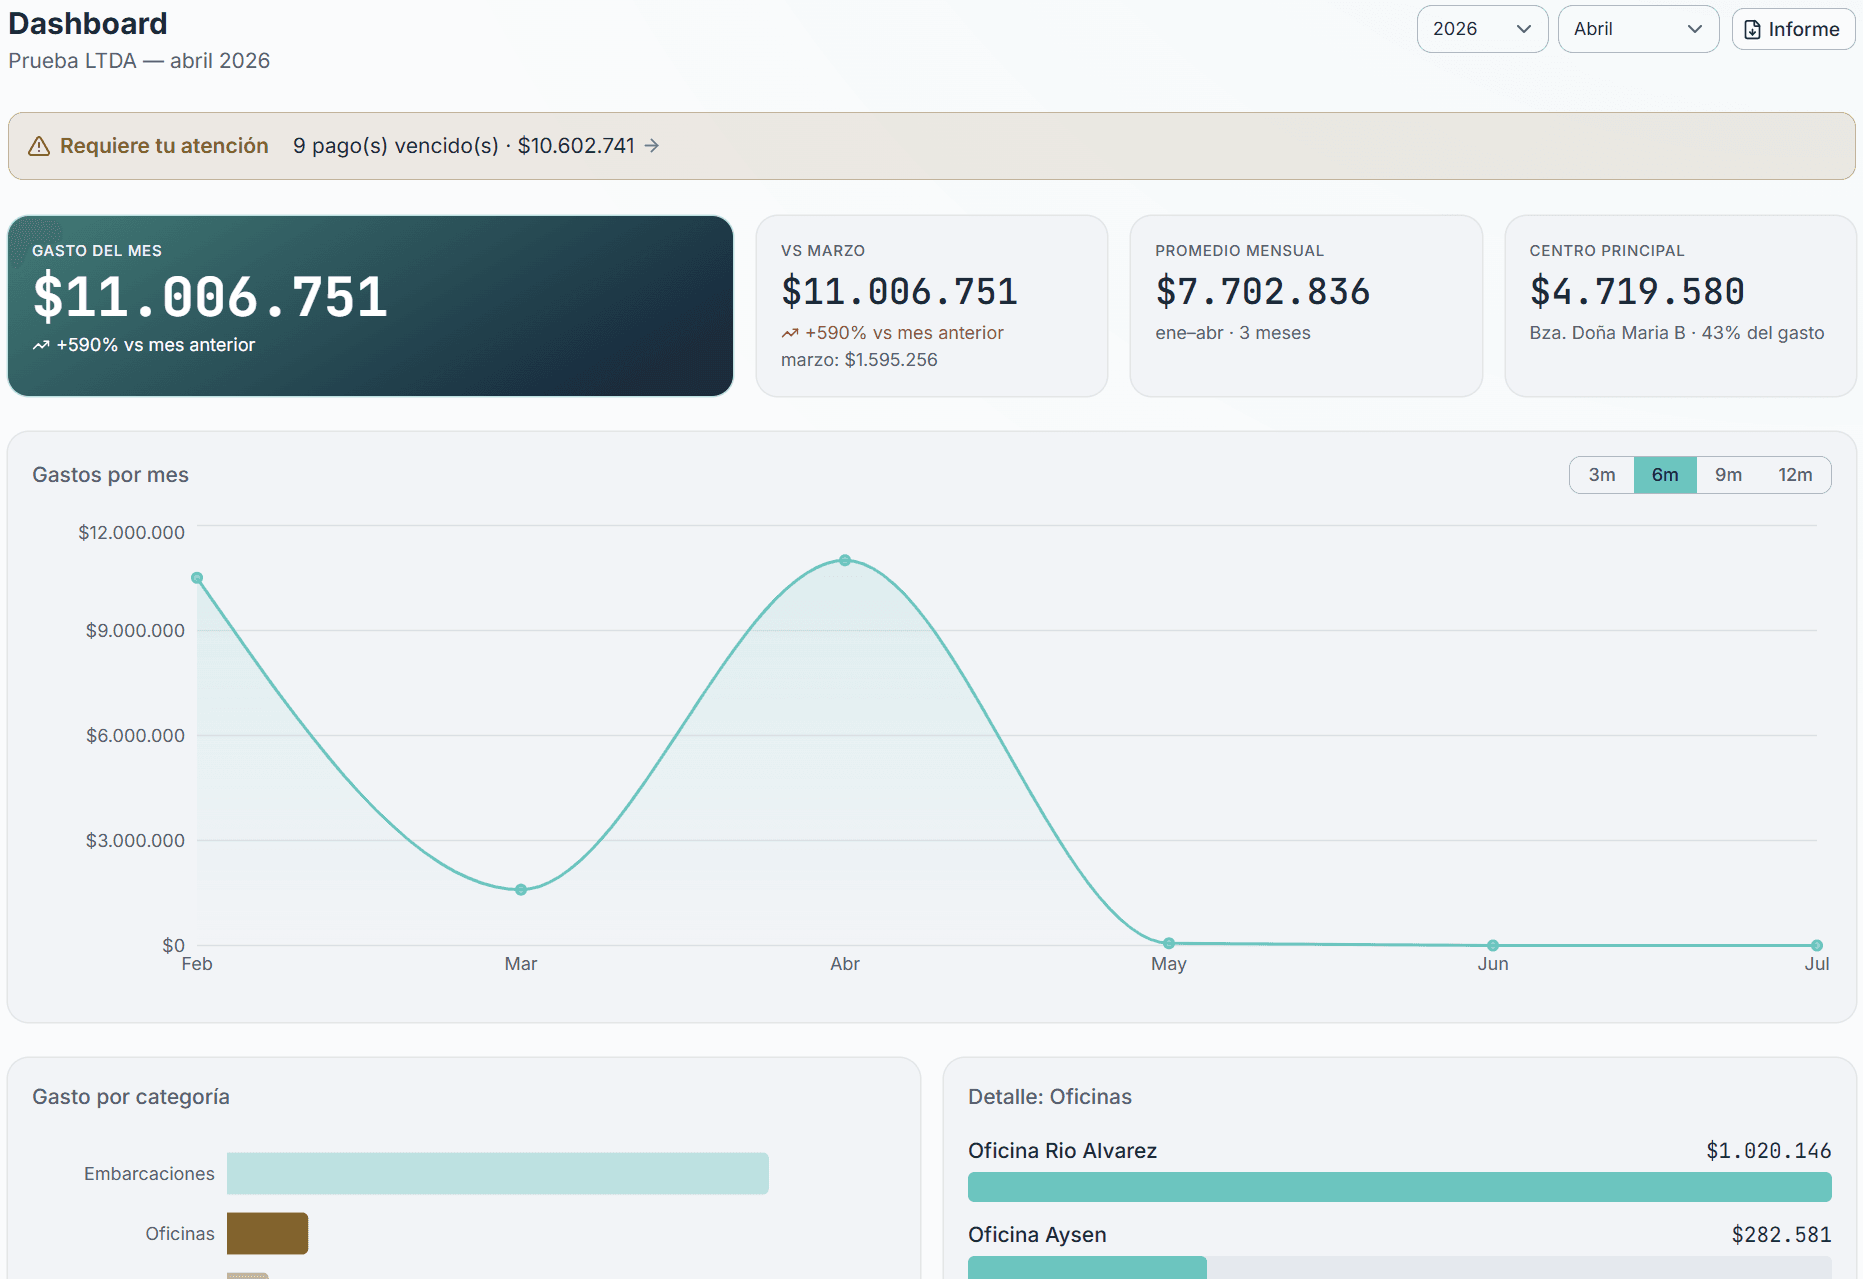Click the Oficinas axis label

(180, 1234)
